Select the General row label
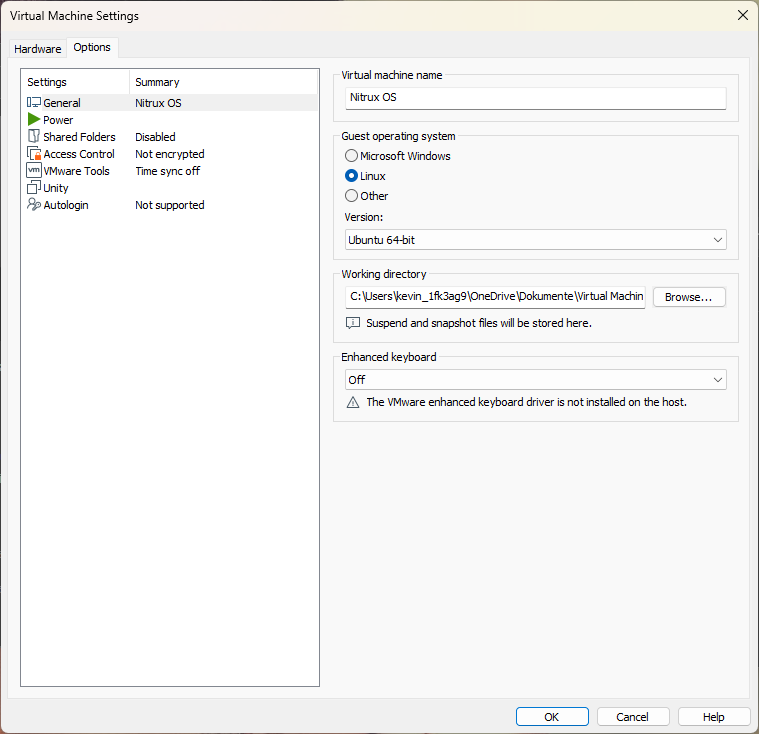The image size is (759, 734). tap(62, 103)
